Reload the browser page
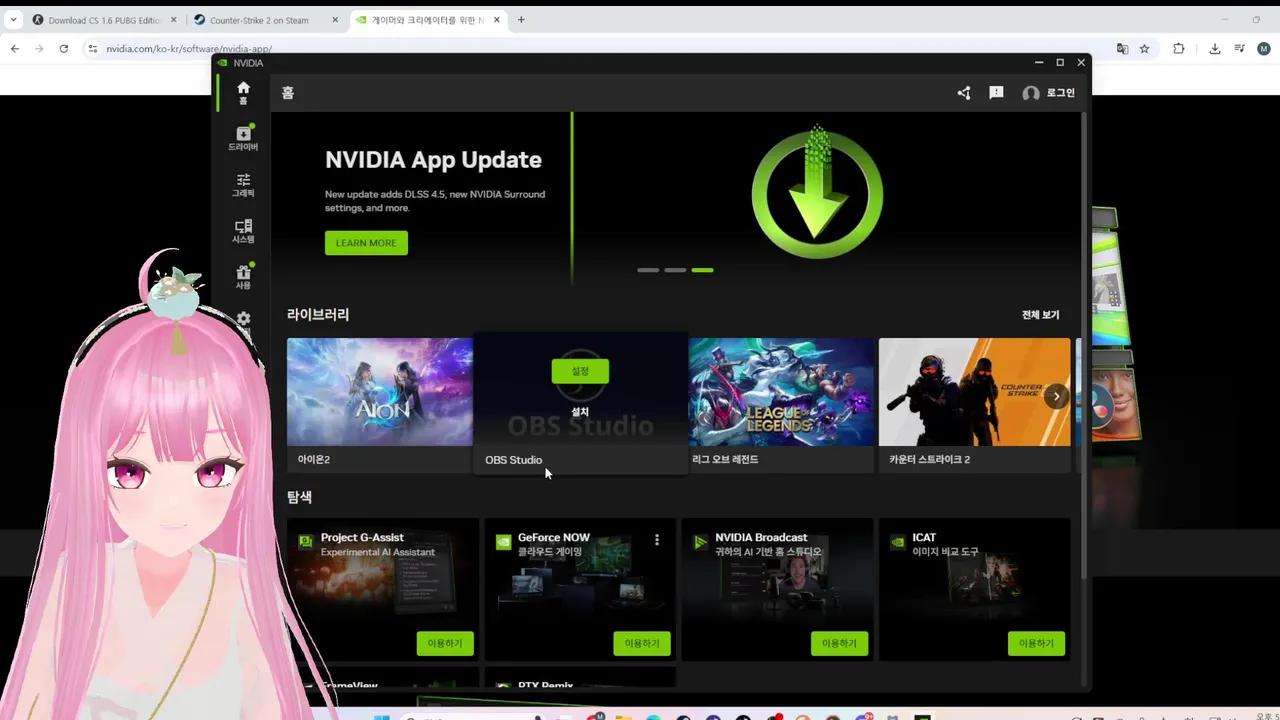 64,49
